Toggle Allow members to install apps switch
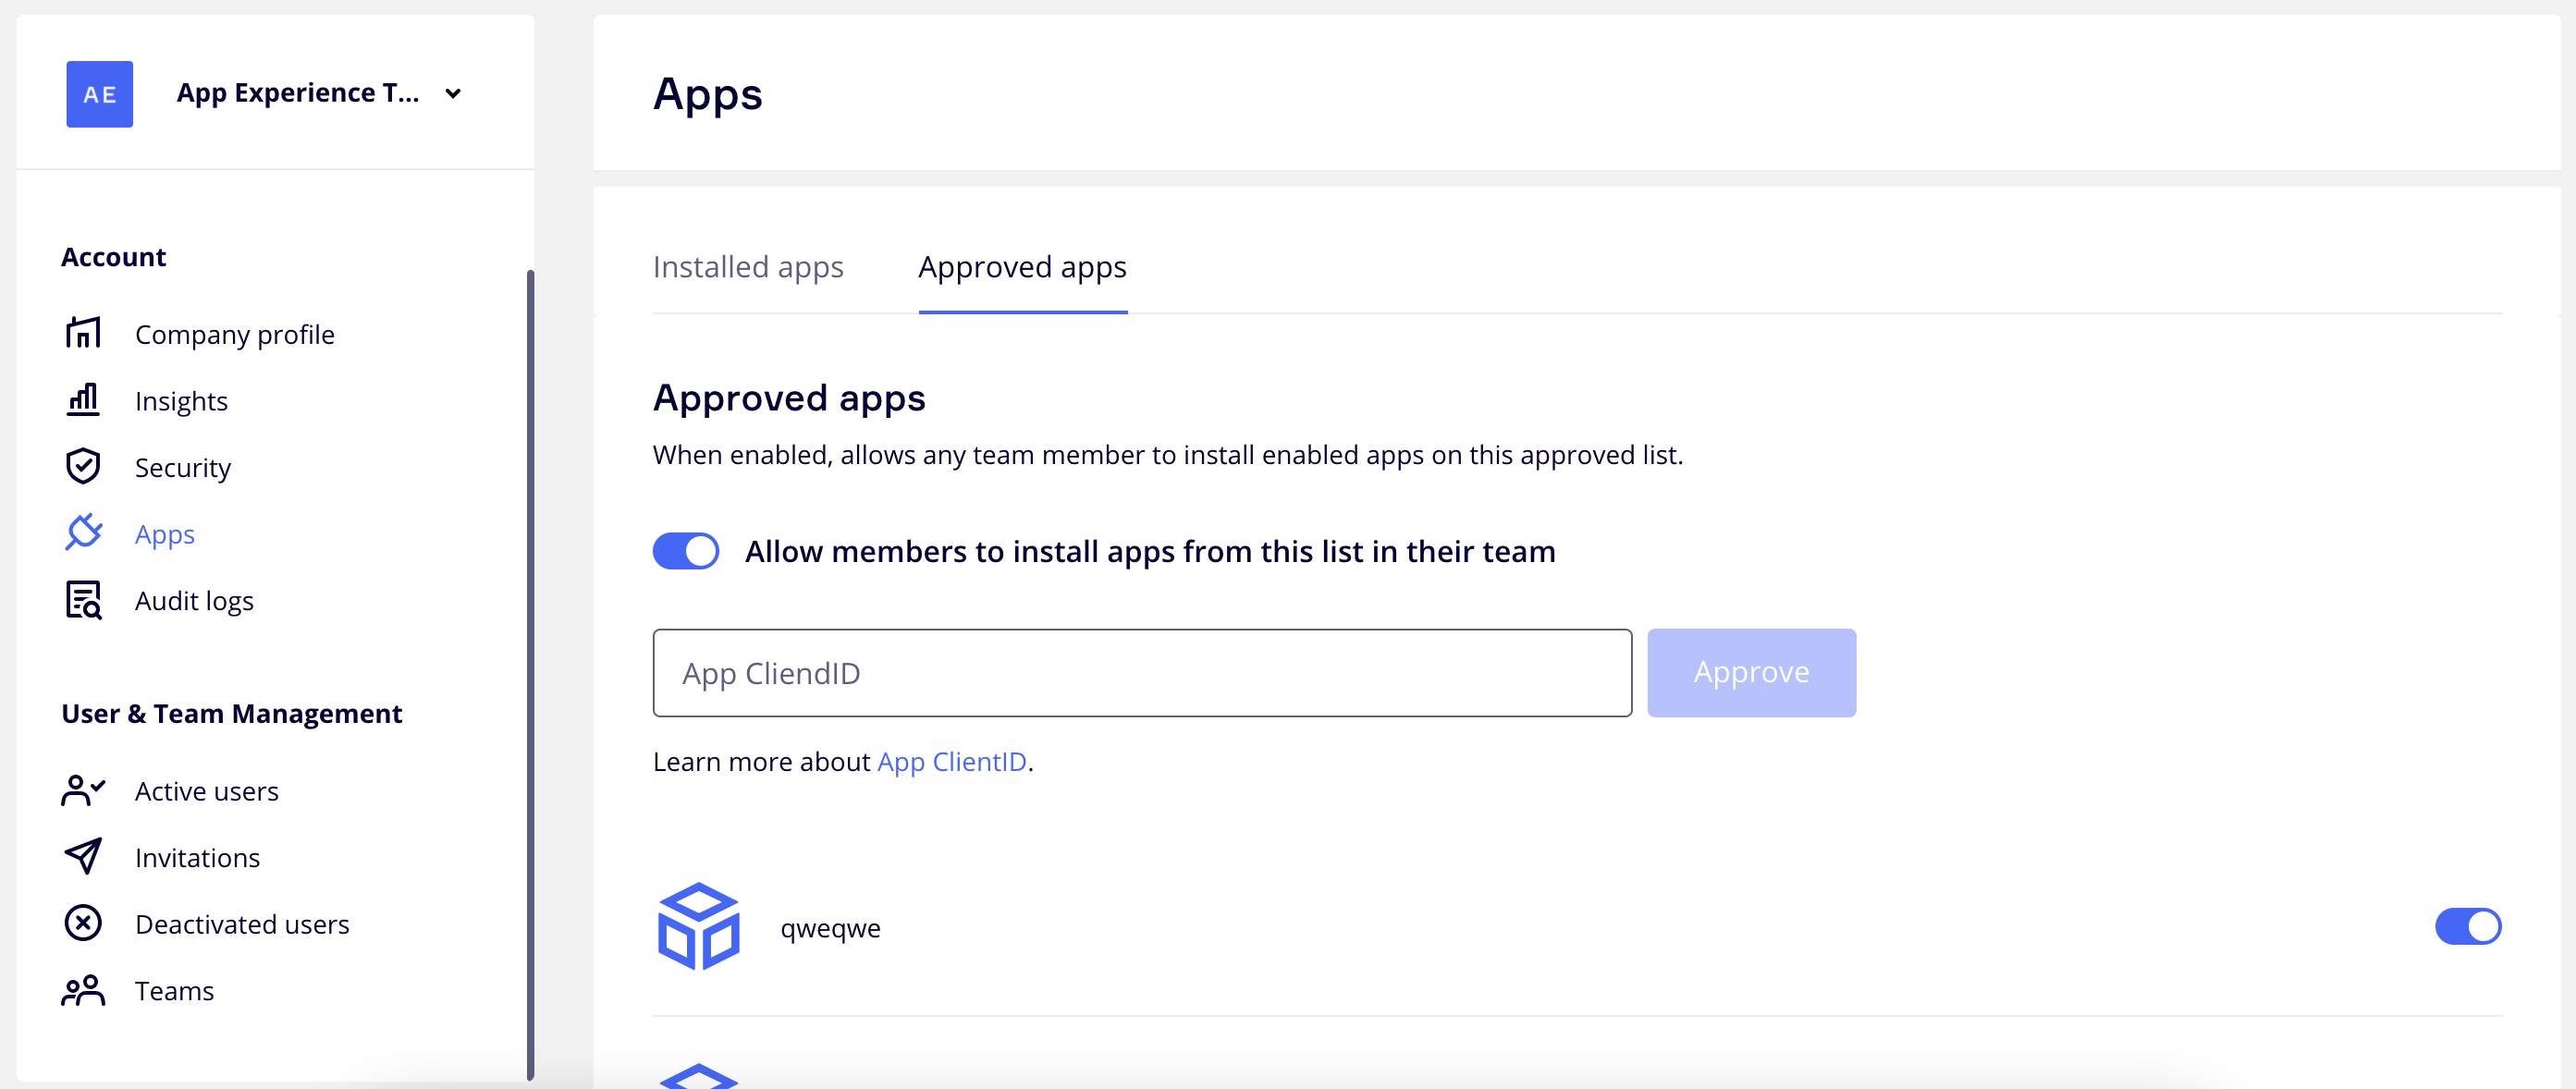 pos(686,551)
